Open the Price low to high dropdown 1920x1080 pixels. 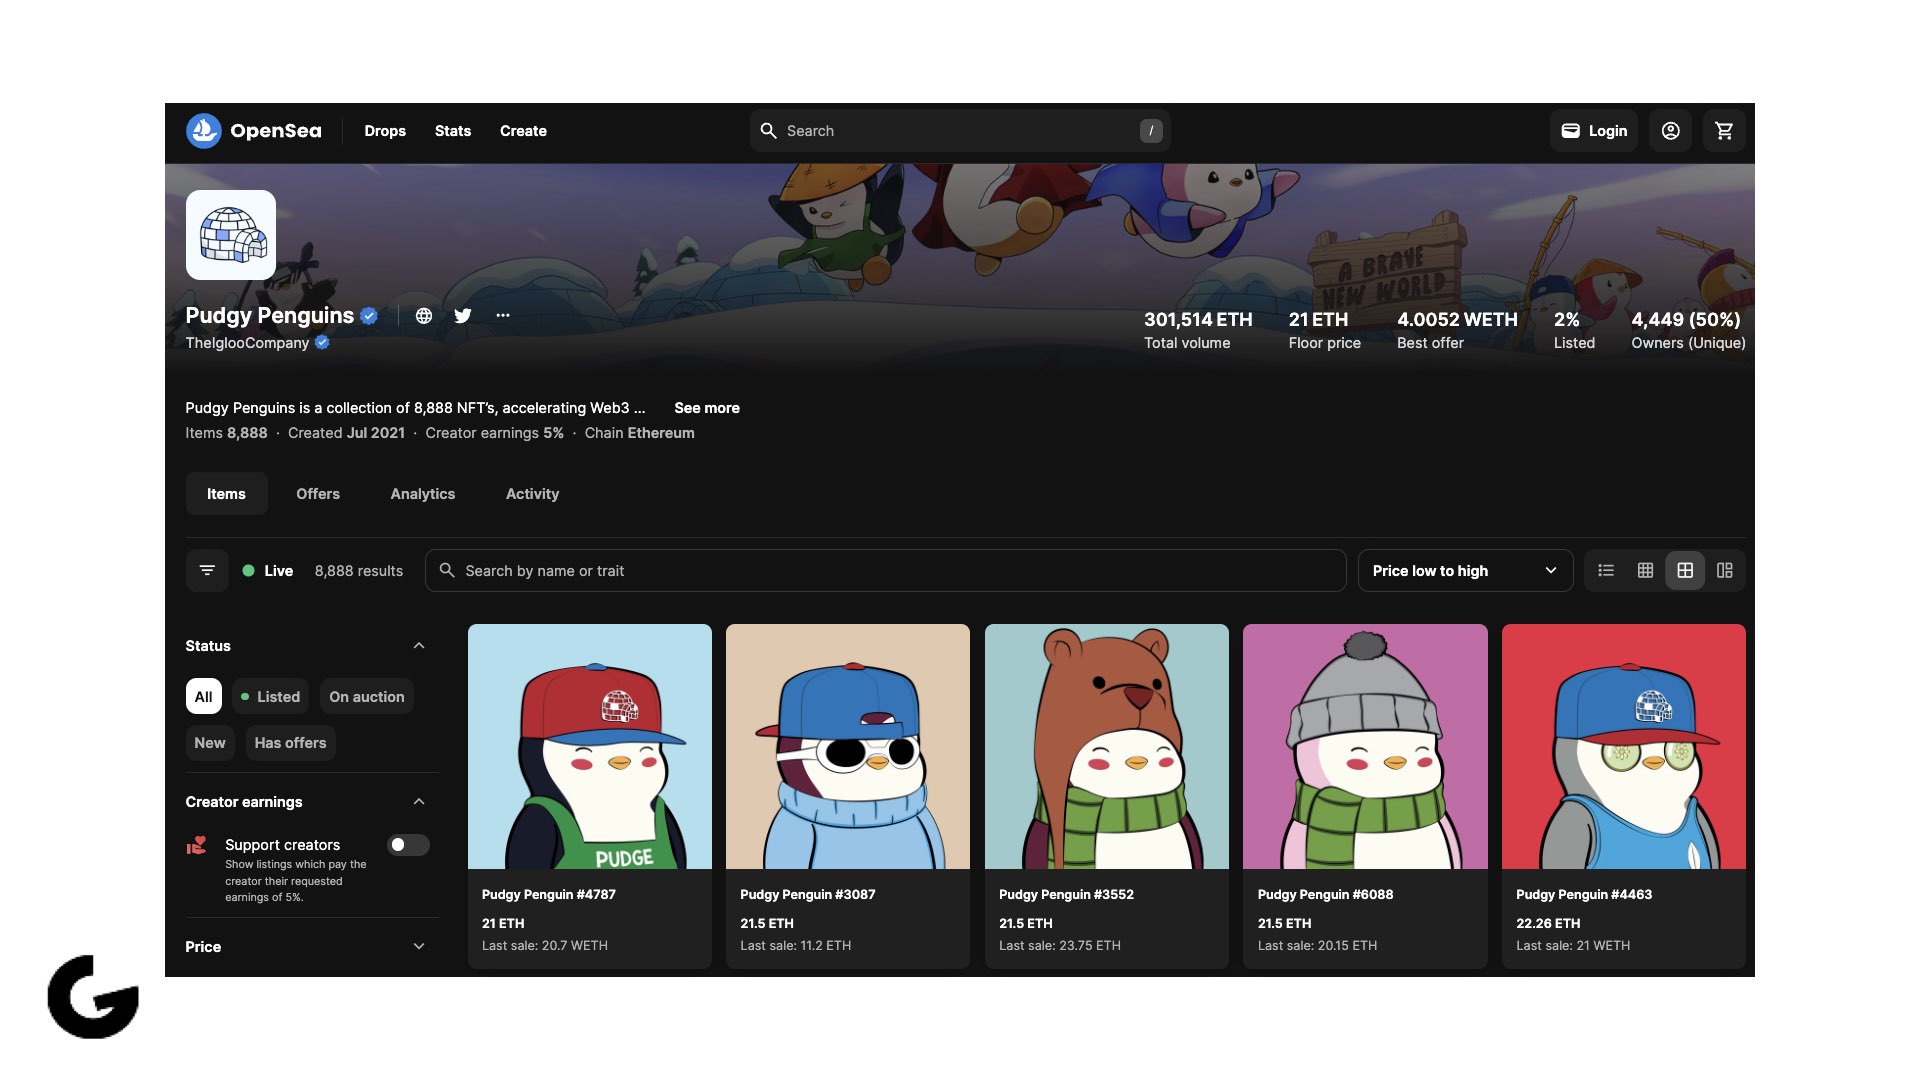(x=1465, y=571)
